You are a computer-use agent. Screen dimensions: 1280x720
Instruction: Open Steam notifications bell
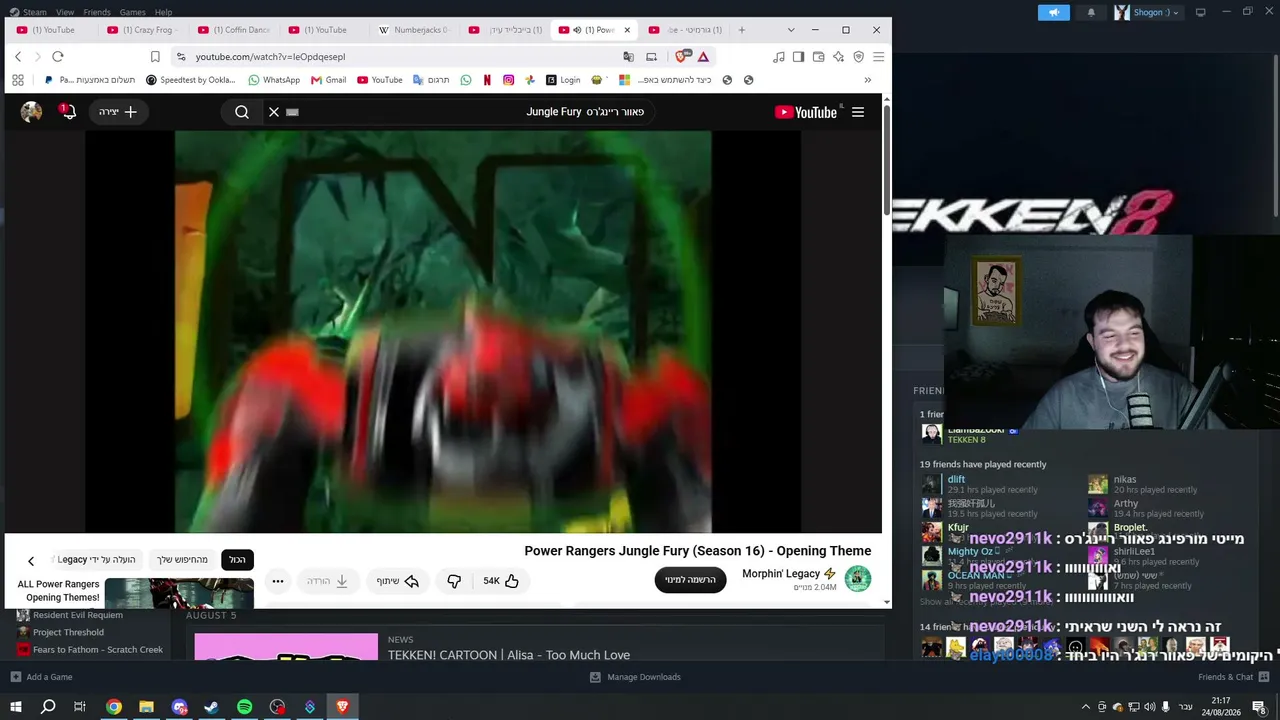(x=1091, y=12)
